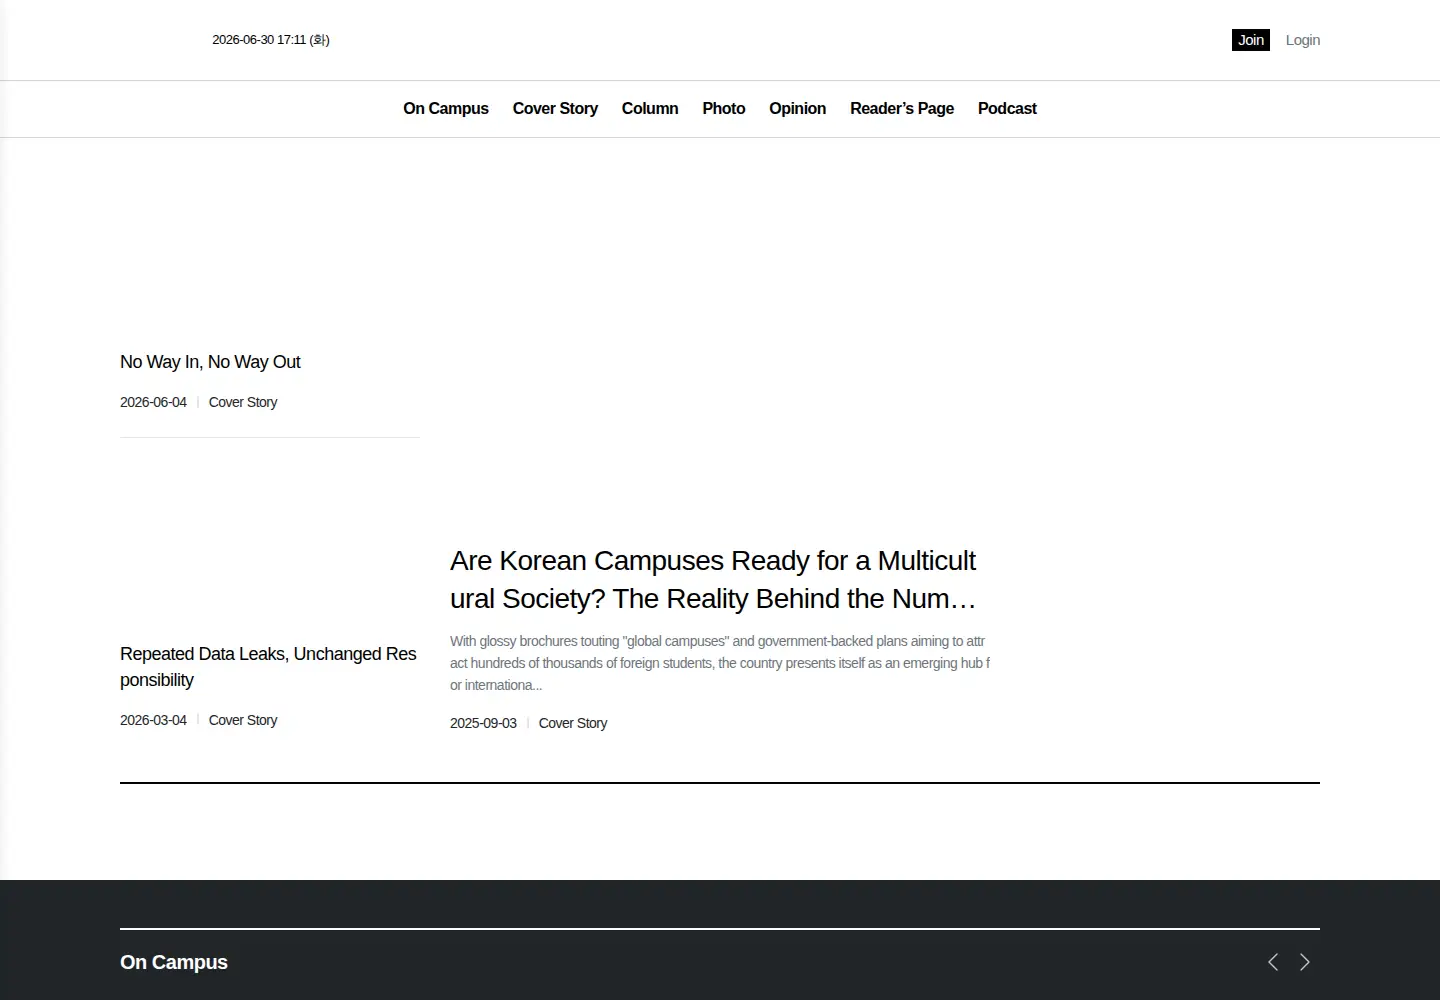Screen dimensions: 1440x1000
Task: Show previous On Campus stories with left arrow
Action: coord(1273,962)
